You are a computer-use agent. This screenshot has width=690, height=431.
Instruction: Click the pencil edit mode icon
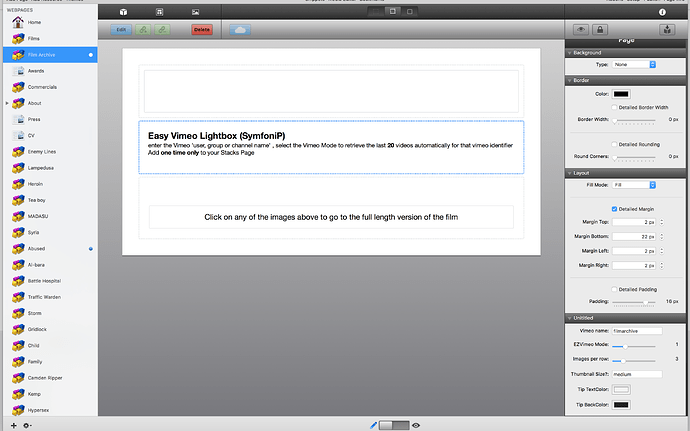point(373,425)
